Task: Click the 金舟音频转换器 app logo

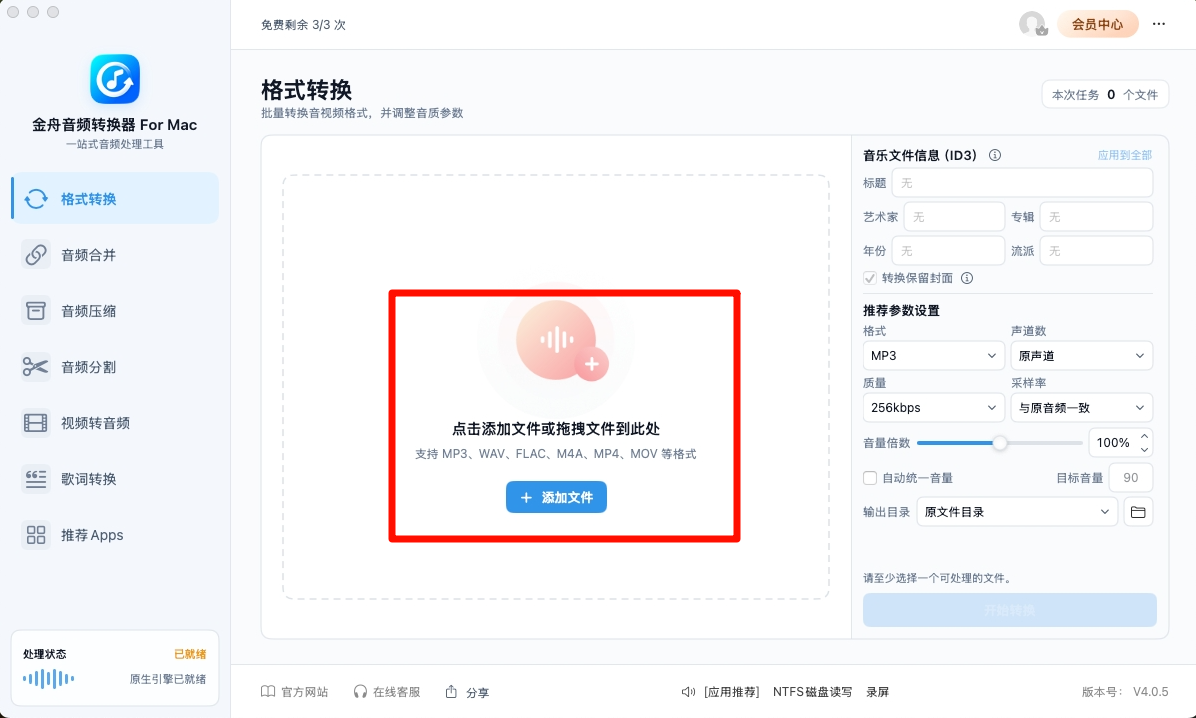Action: [x=114, y=79]
